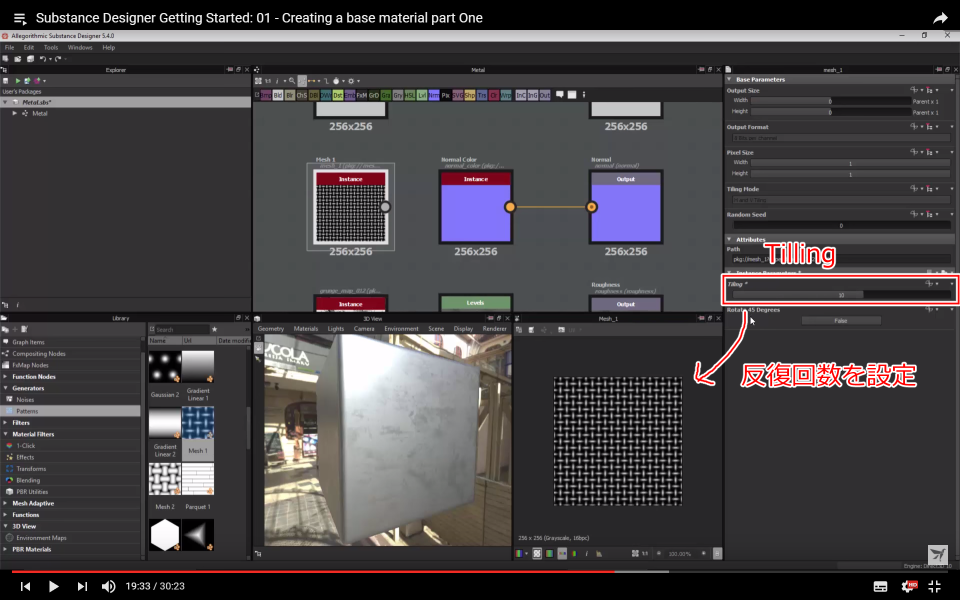This screenshot has width=960, height=600.
Task: Toggle 2D view tiling checkerboard button
Action: point(537,553)
